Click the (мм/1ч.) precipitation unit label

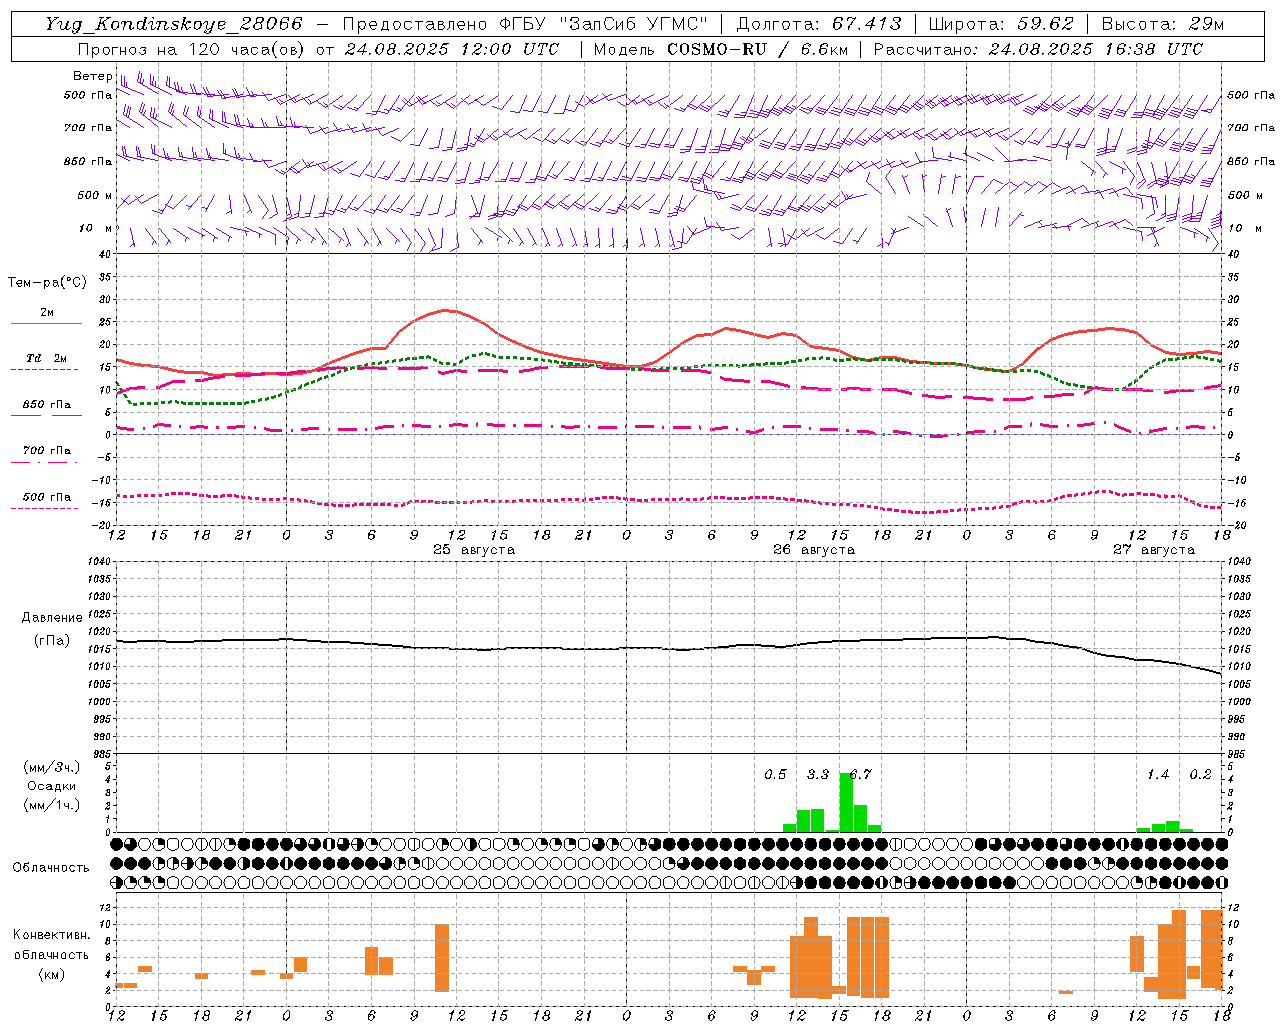52,805
